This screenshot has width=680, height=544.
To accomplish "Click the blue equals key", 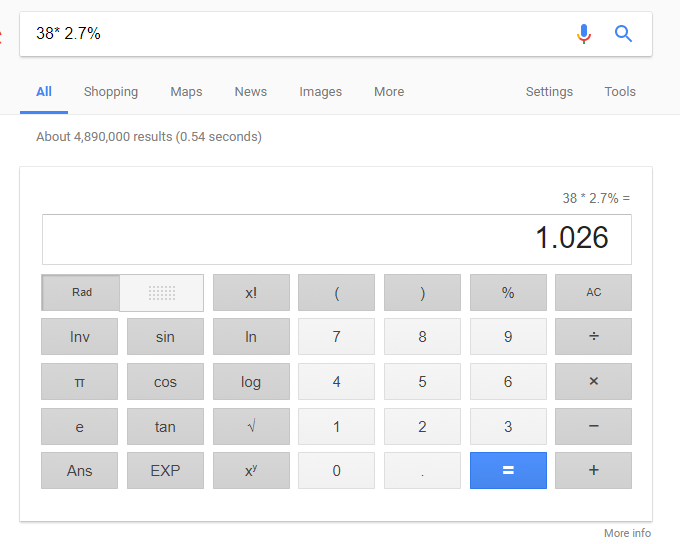I will 508,471.
